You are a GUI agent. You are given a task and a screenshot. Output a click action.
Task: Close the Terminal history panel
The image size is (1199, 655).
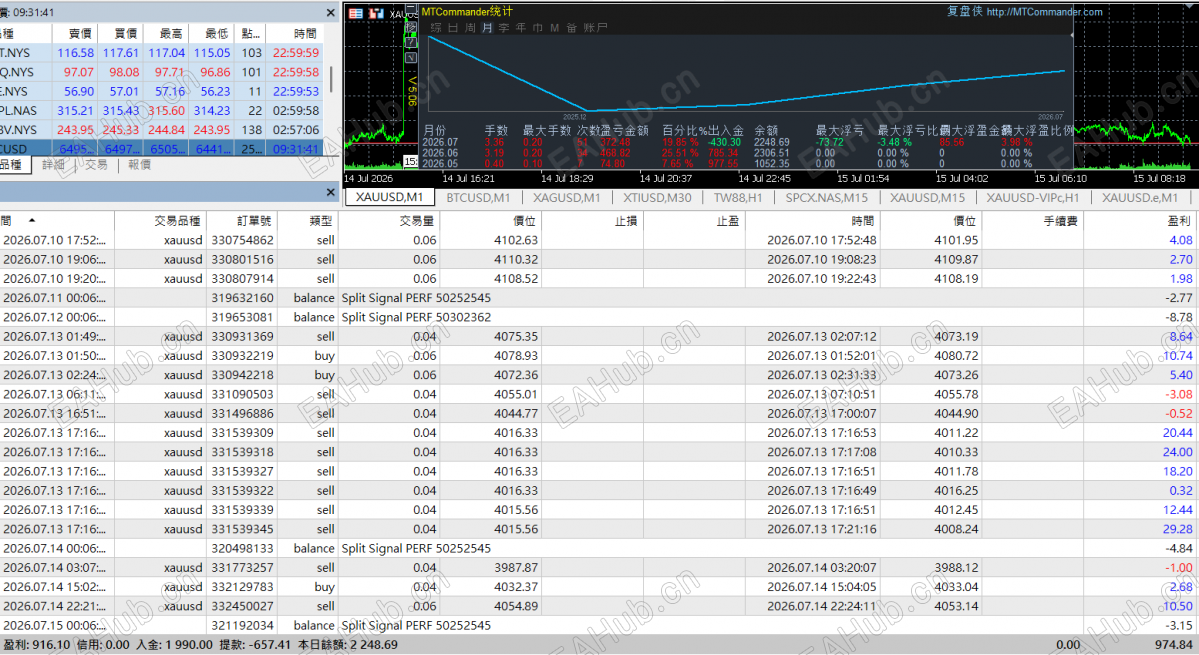[330, 193]
